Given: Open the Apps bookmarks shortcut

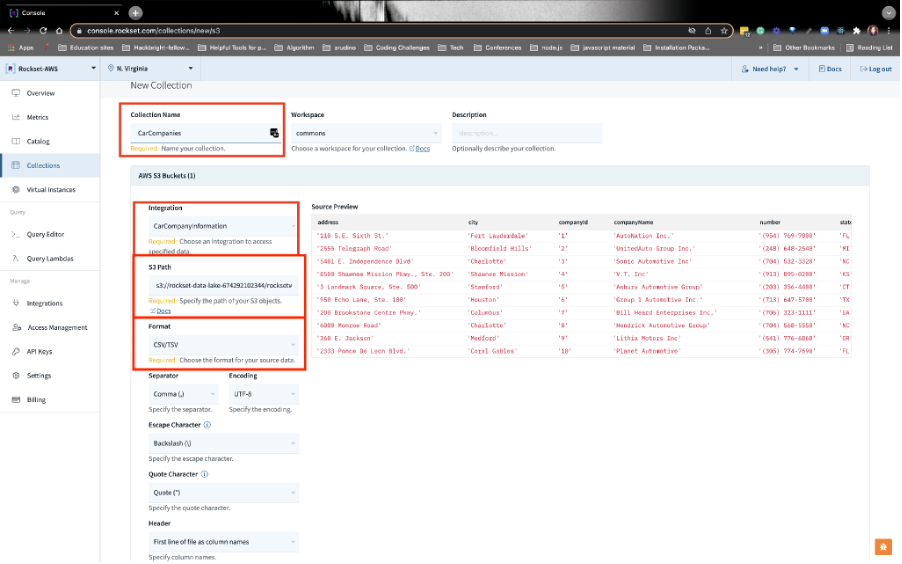Looking at the screenshot, I should coord(21,48).
